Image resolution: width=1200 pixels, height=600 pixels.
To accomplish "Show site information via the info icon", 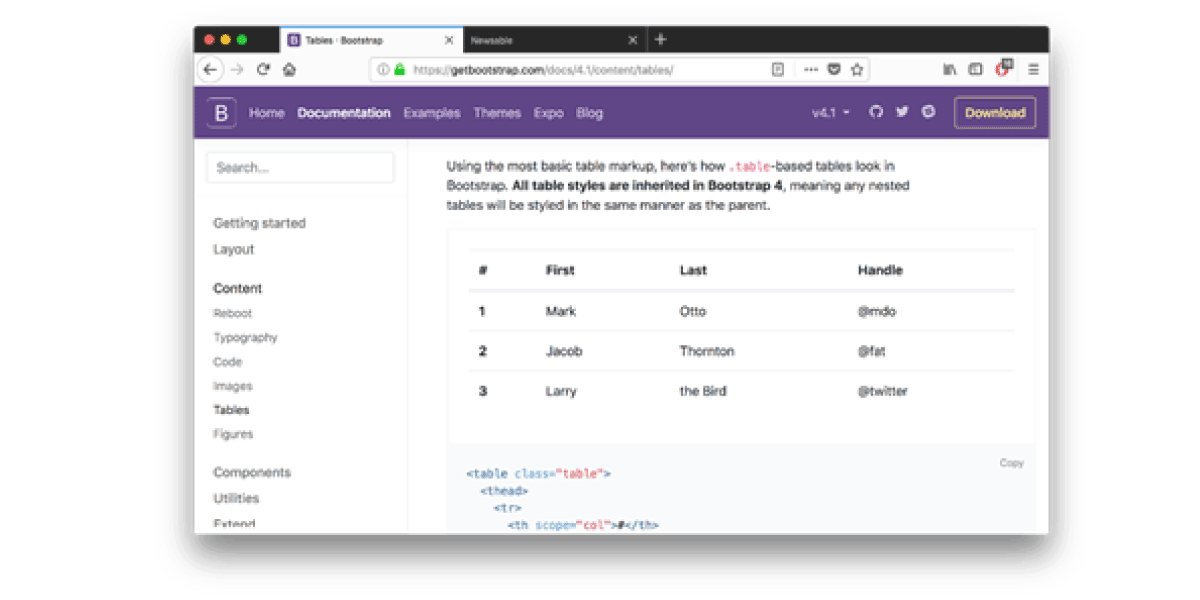I will 383,70.
